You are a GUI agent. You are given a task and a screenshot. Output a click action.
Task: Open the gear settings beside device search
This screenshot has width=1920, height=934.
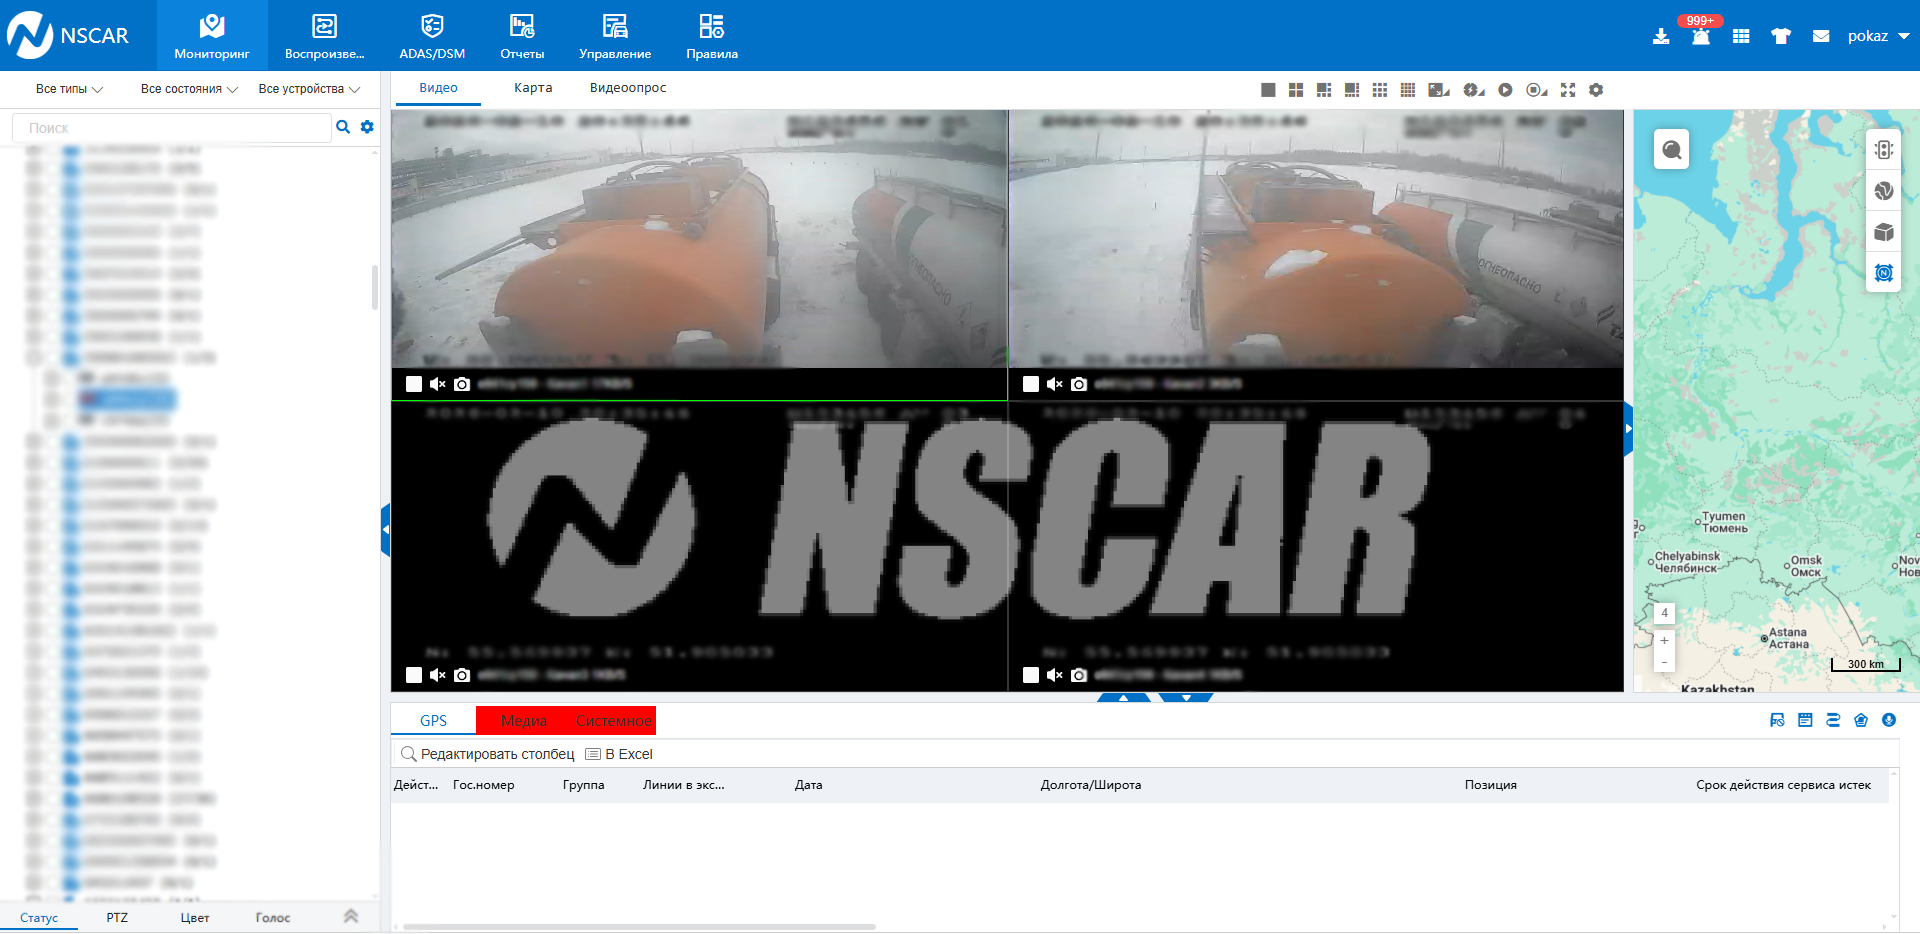click(367, 127)
